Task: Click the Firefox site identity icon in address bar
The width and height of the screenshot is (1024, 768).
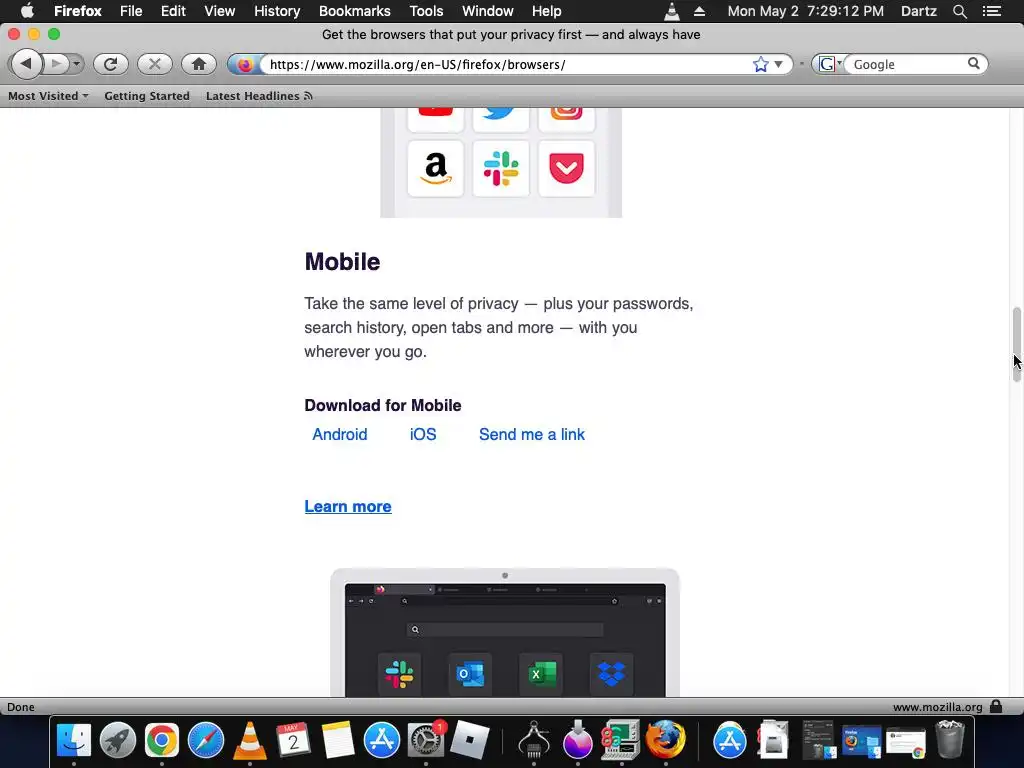Action: (245, 64)
